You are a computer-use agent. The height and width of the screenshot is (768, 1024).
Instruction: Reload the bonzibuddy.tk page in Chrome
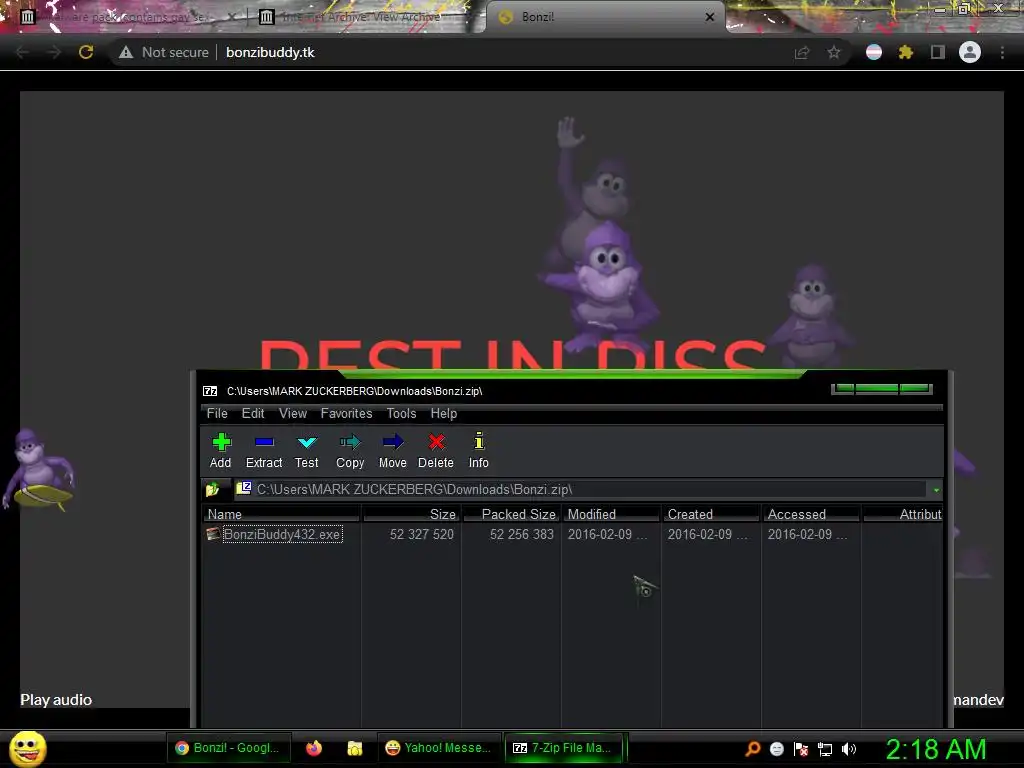pyautogui.click(x=86, y=52)
